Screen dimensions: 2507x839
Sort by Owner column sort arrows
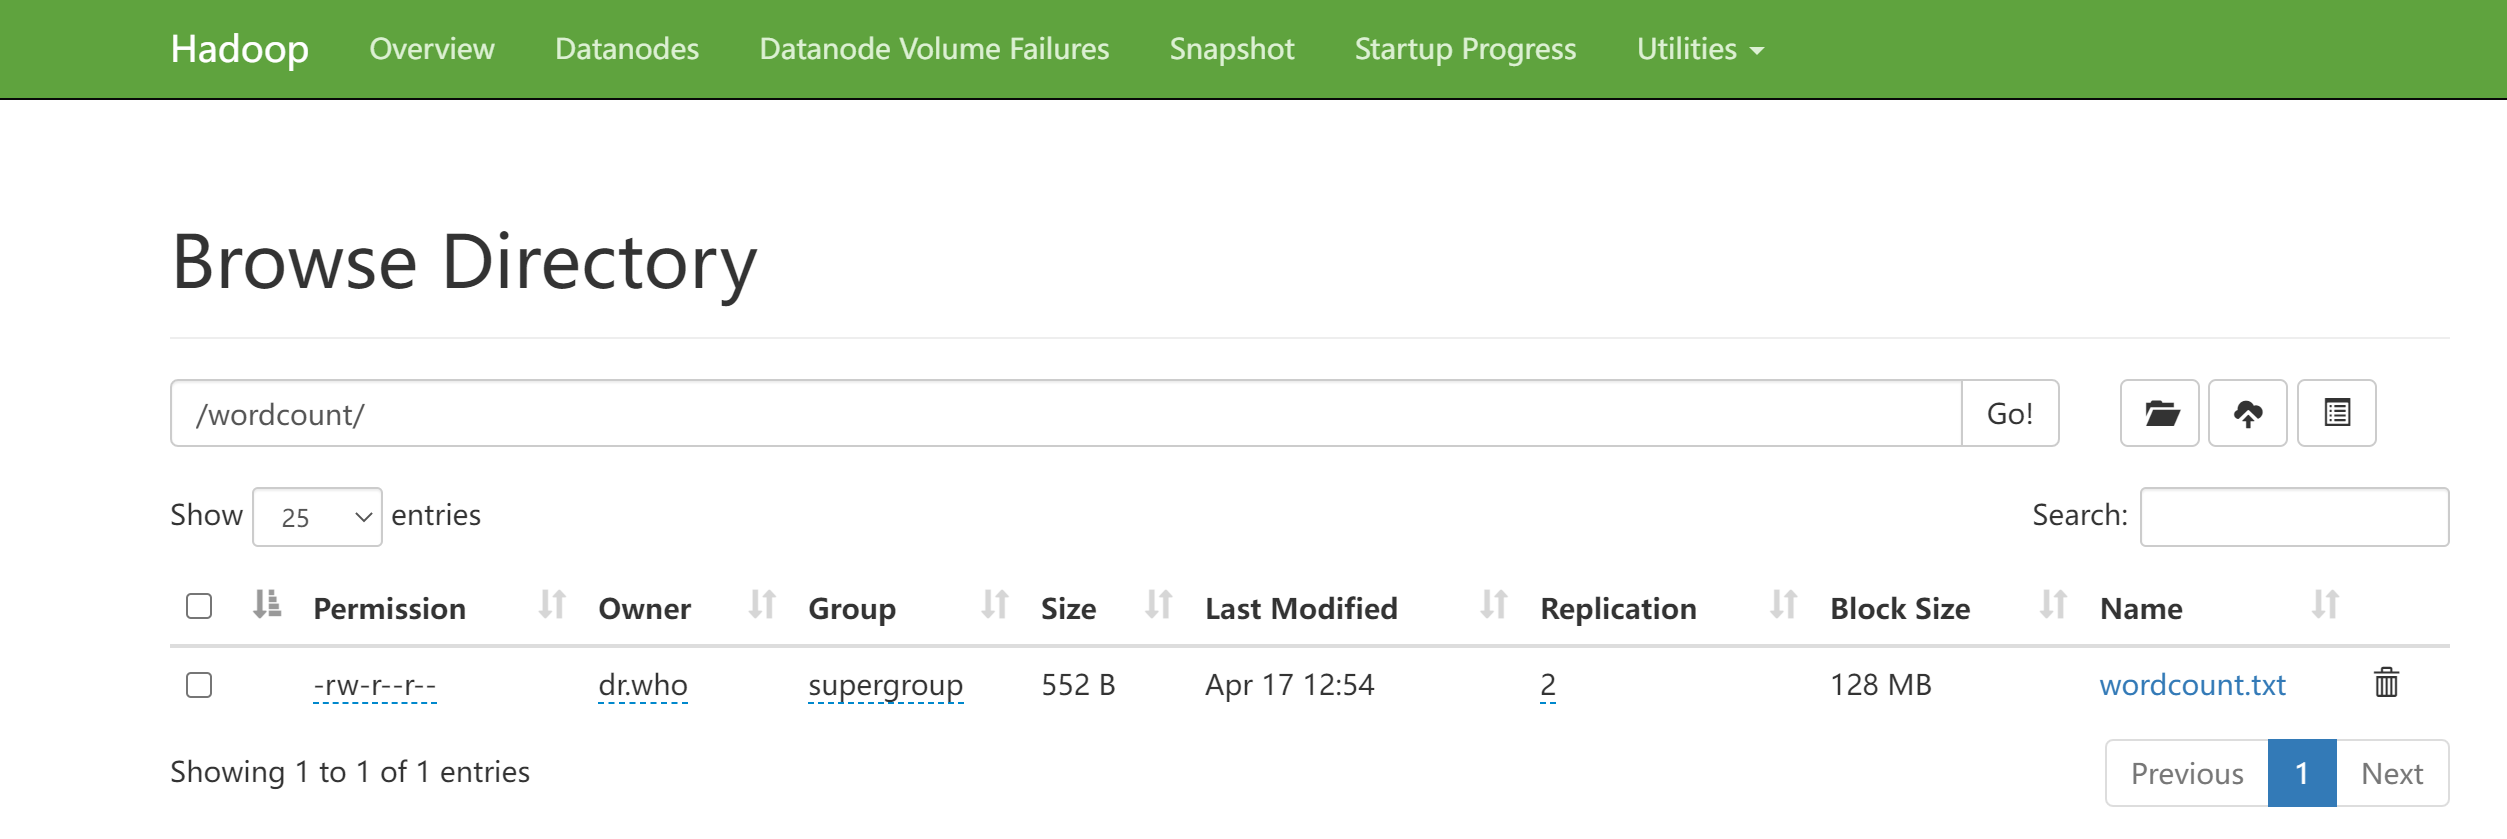point(762,605)
